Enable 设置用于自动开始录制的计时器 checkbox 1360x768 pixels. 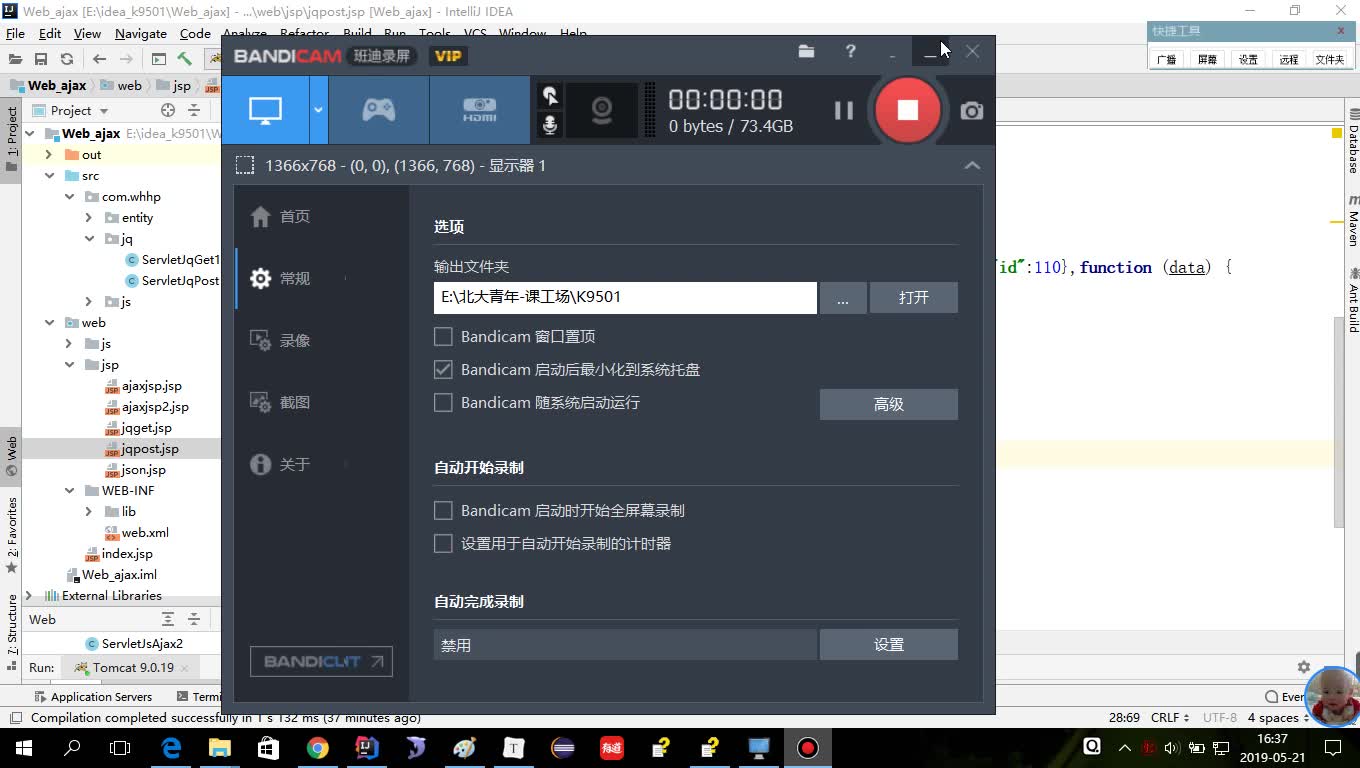point(443,544)
